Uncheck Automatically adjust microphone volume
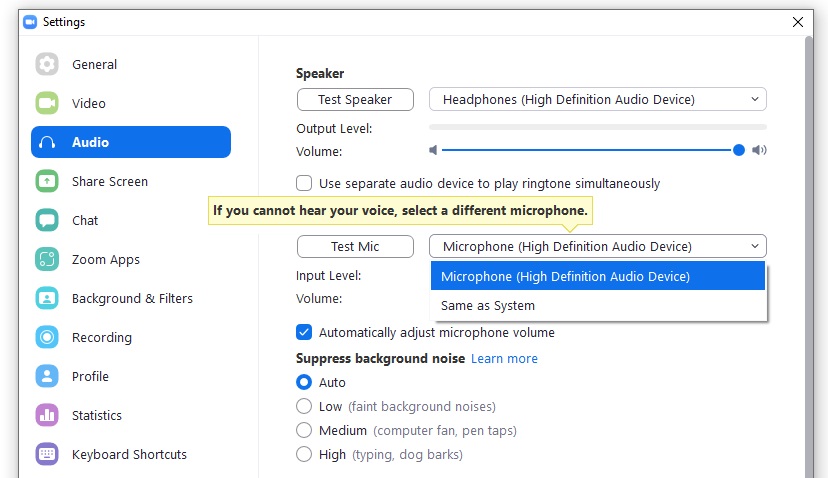 tap(304, 332)
